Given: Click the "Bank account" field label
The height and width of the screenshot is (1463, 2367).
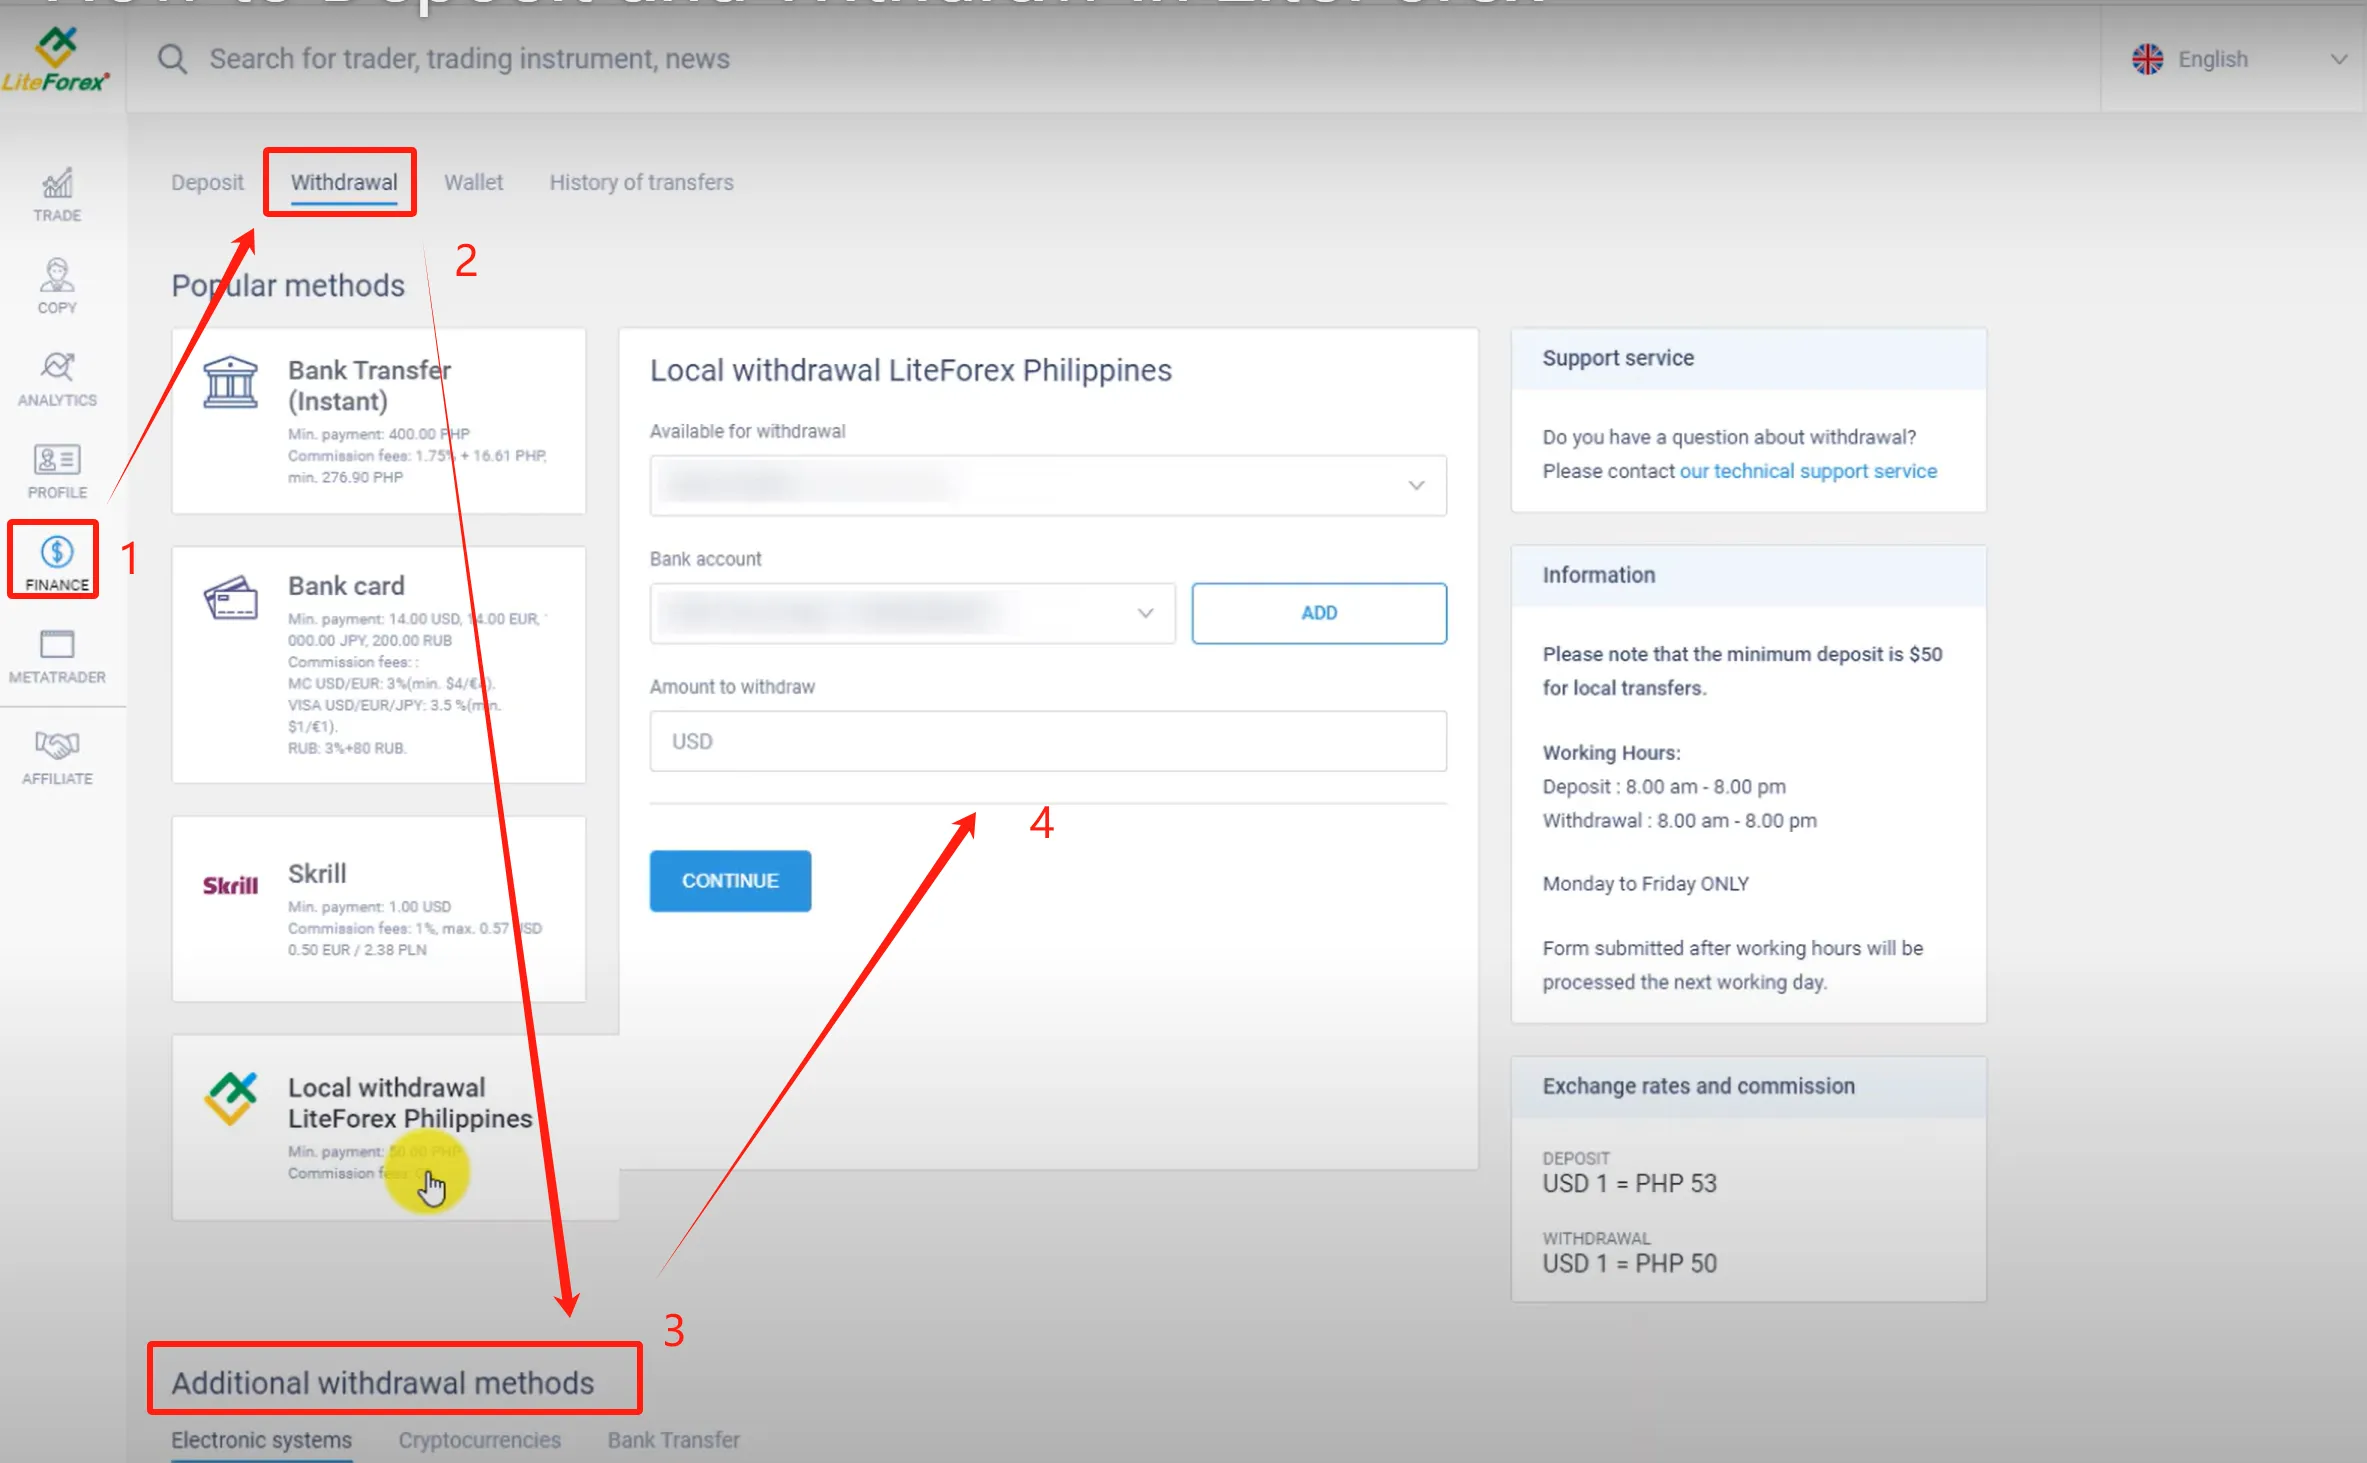Looking at the screenshot, I should 705,559.
